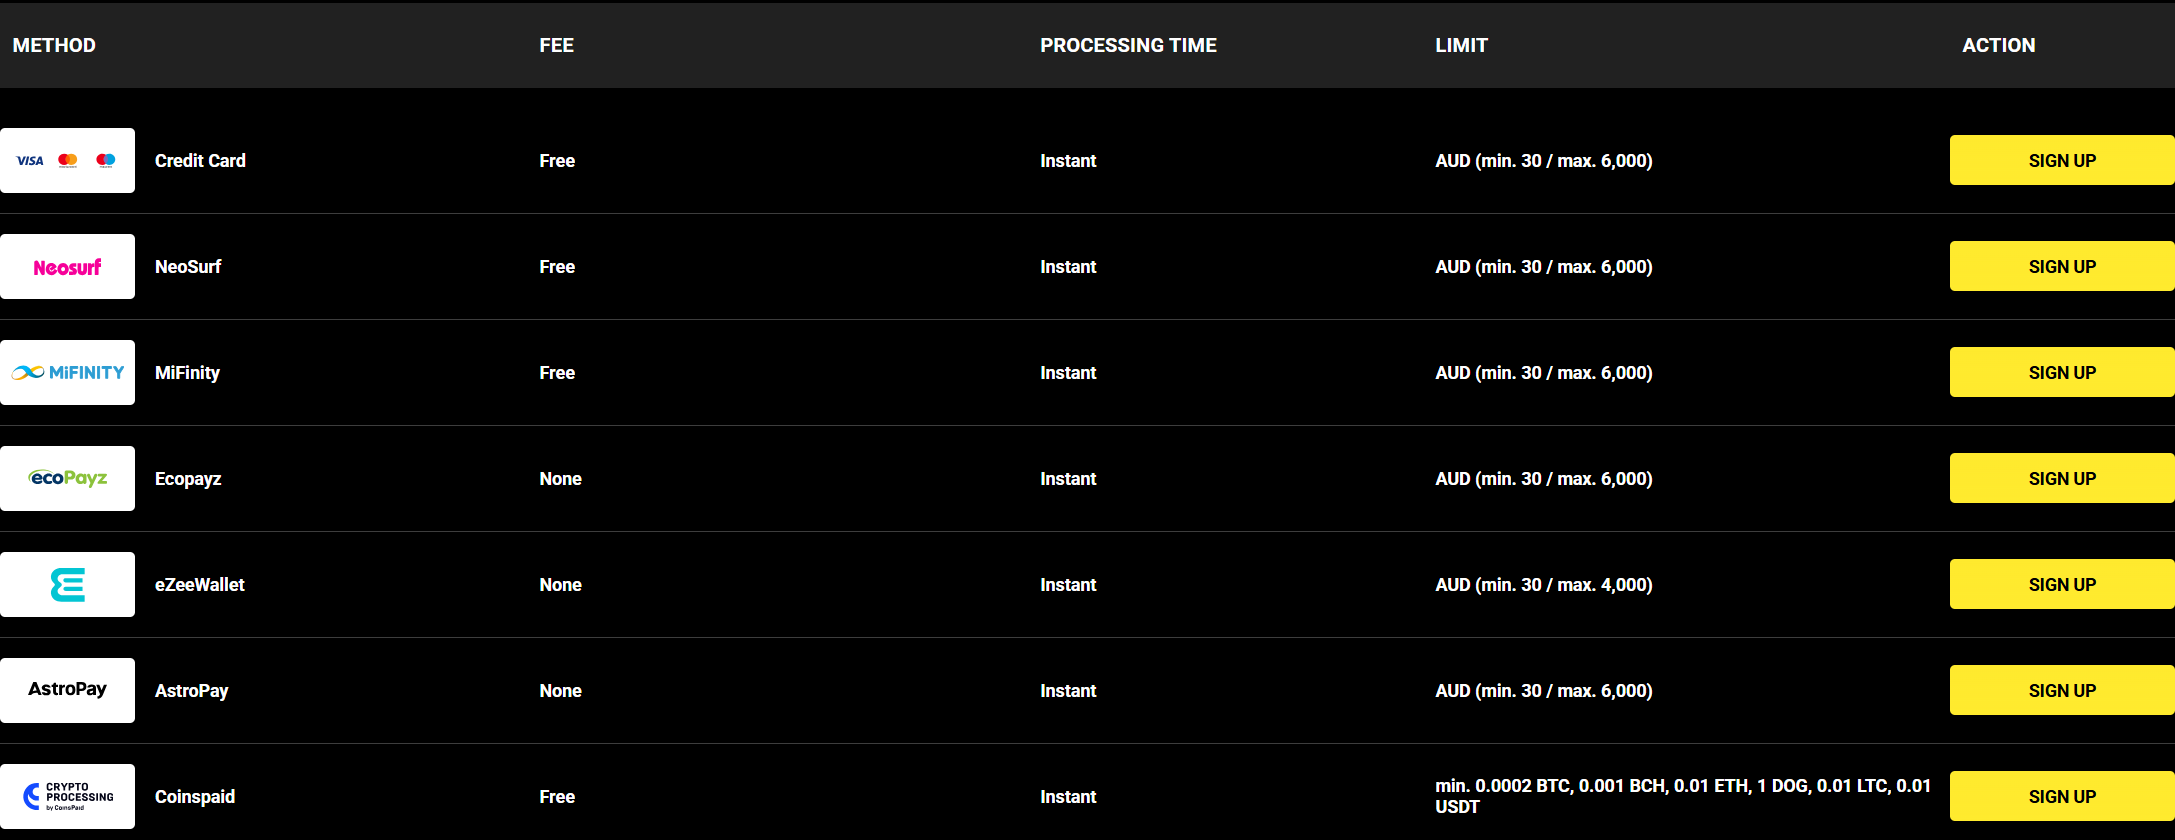Select SIGN UP in the AstroPay row
Viewport: 2175px width, 840px height.
click(2061, 691)
